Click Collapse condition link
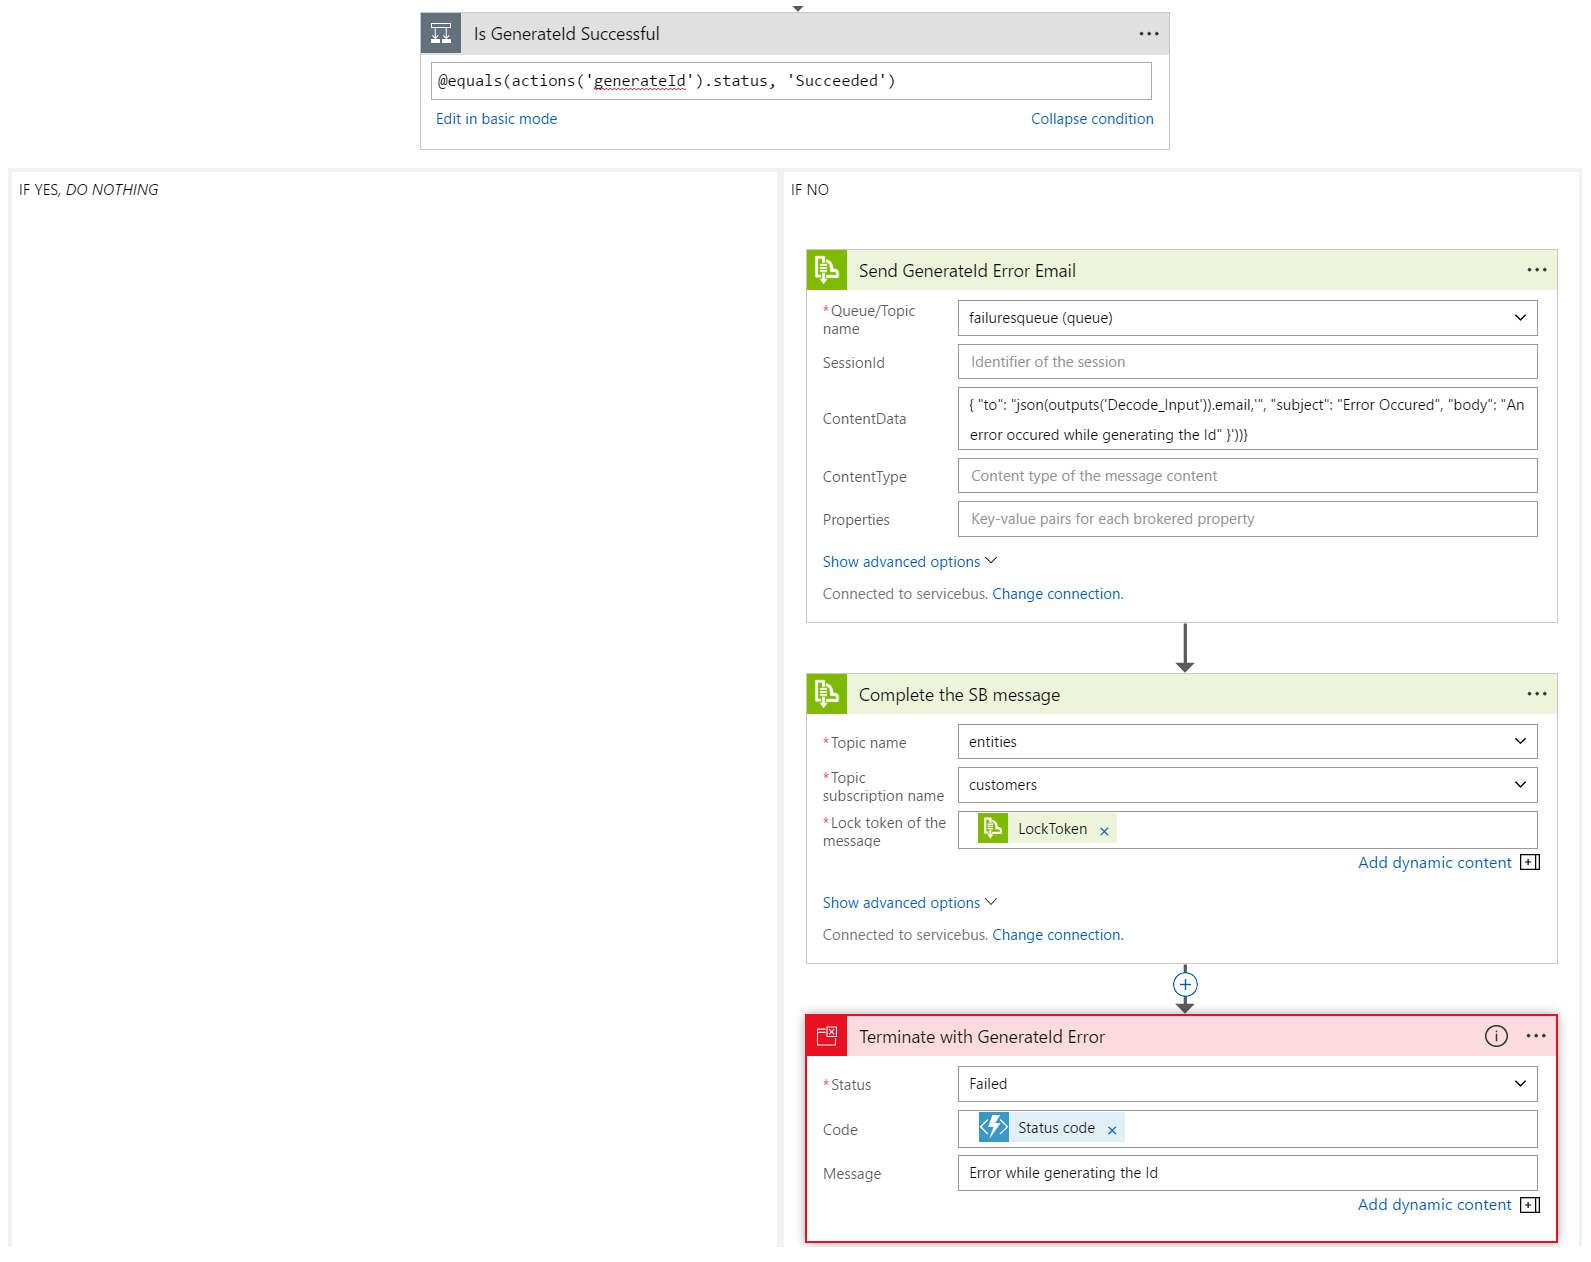The image size is (1591, 1262). [1092, 119]
